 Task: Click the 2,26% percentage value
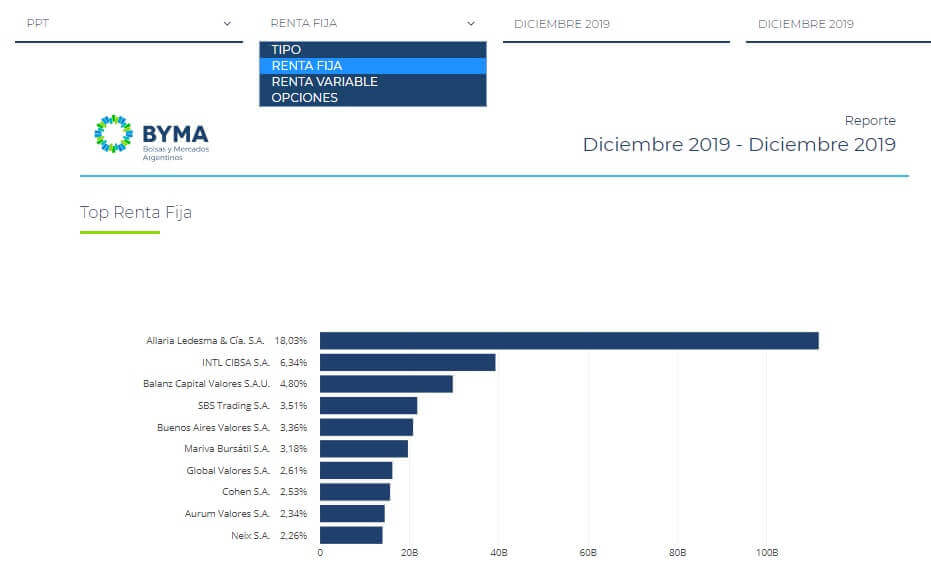pyautogui.click(x=294, y=535)
